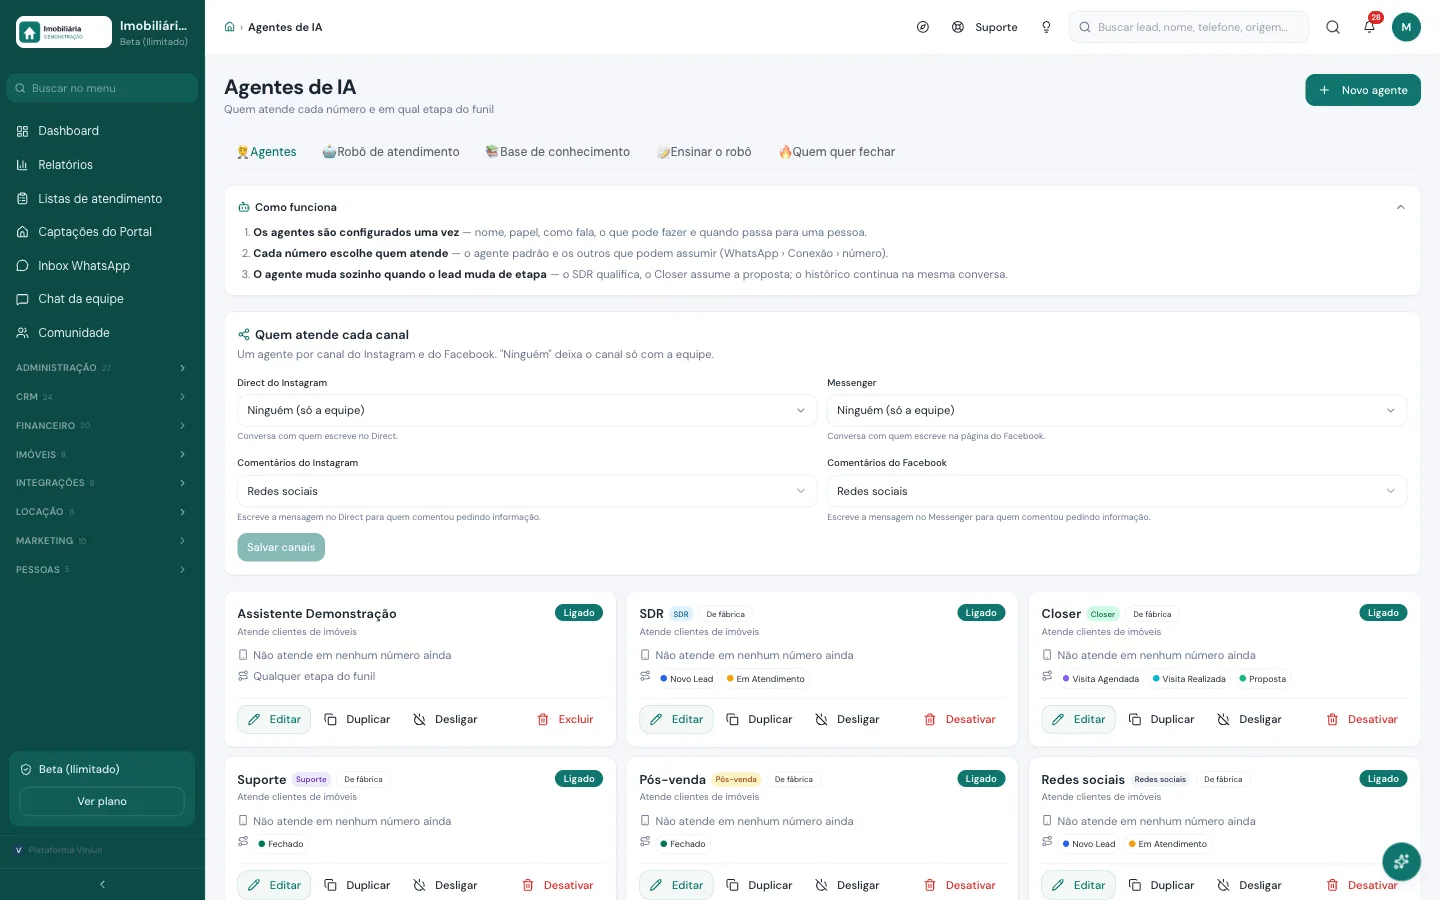Screen dimensions: 1440x900
Task: Expand the CRM sidebar group
Action: point(102,397)
